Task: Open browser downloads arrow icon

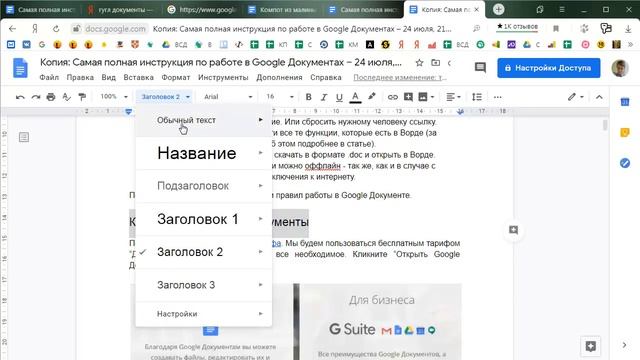Action: click(628, 29)
